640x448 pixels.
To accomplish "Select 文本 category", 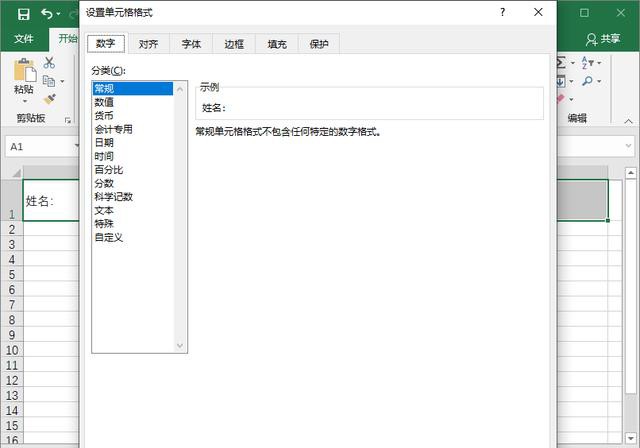I will click(x=133, y=210).
